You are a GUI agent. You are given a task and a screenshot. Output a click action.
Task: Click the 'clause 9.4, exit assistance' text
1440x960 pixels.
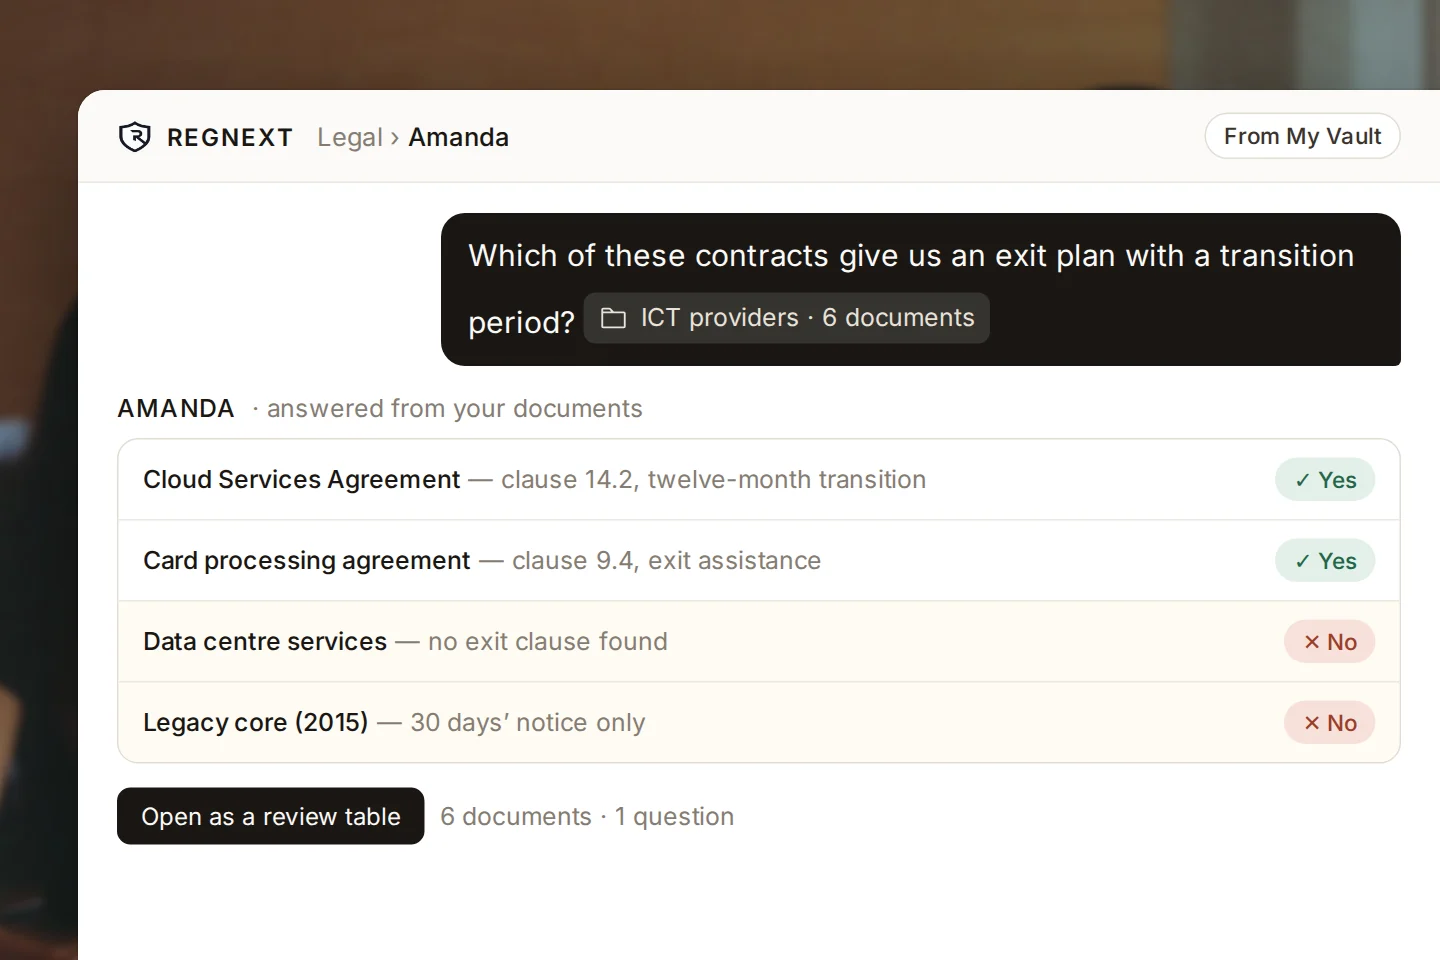(667, 561)
